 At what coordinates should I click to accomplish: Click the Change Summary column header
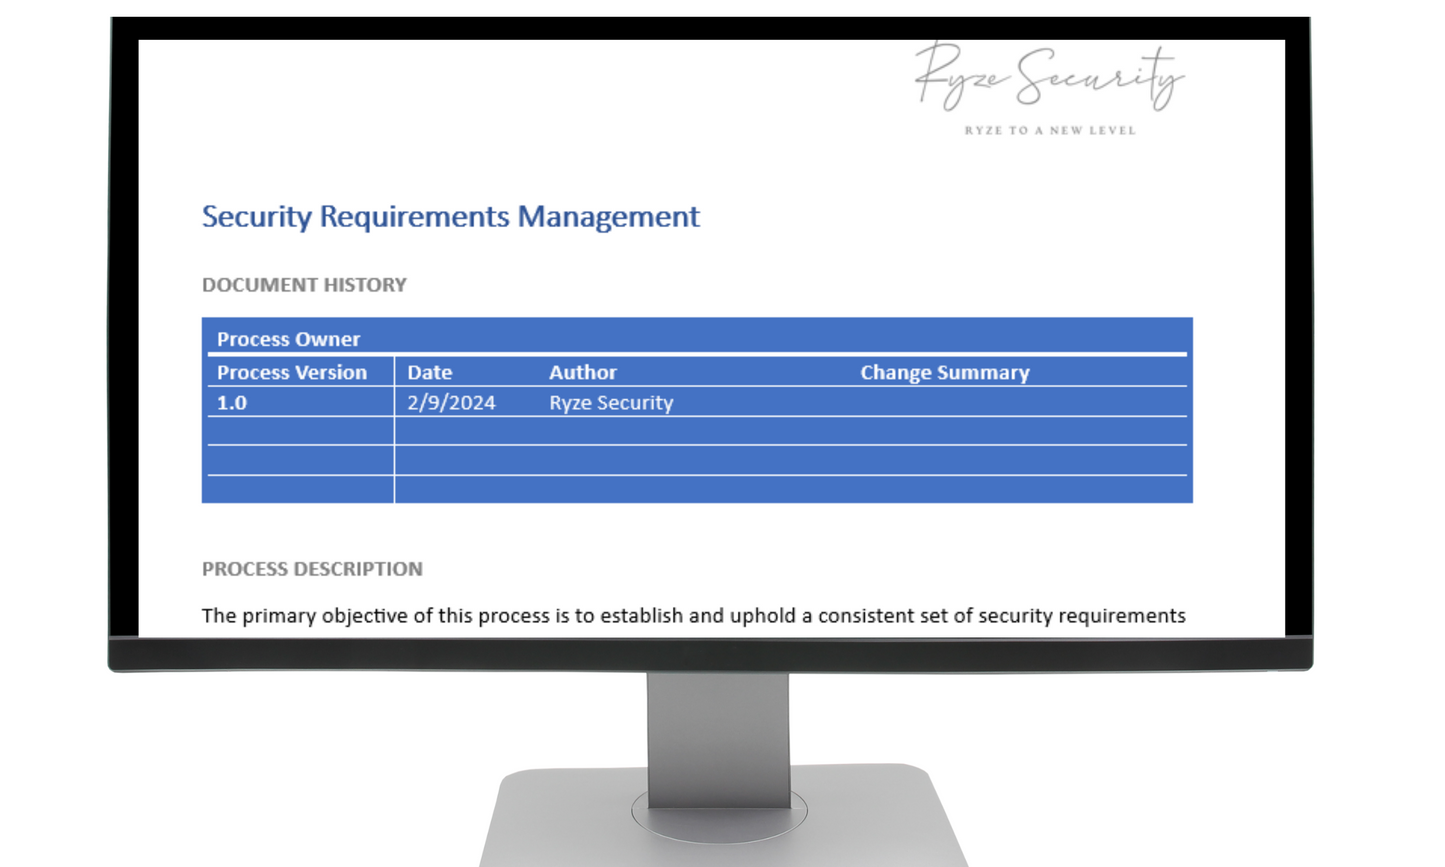(944, 372)
